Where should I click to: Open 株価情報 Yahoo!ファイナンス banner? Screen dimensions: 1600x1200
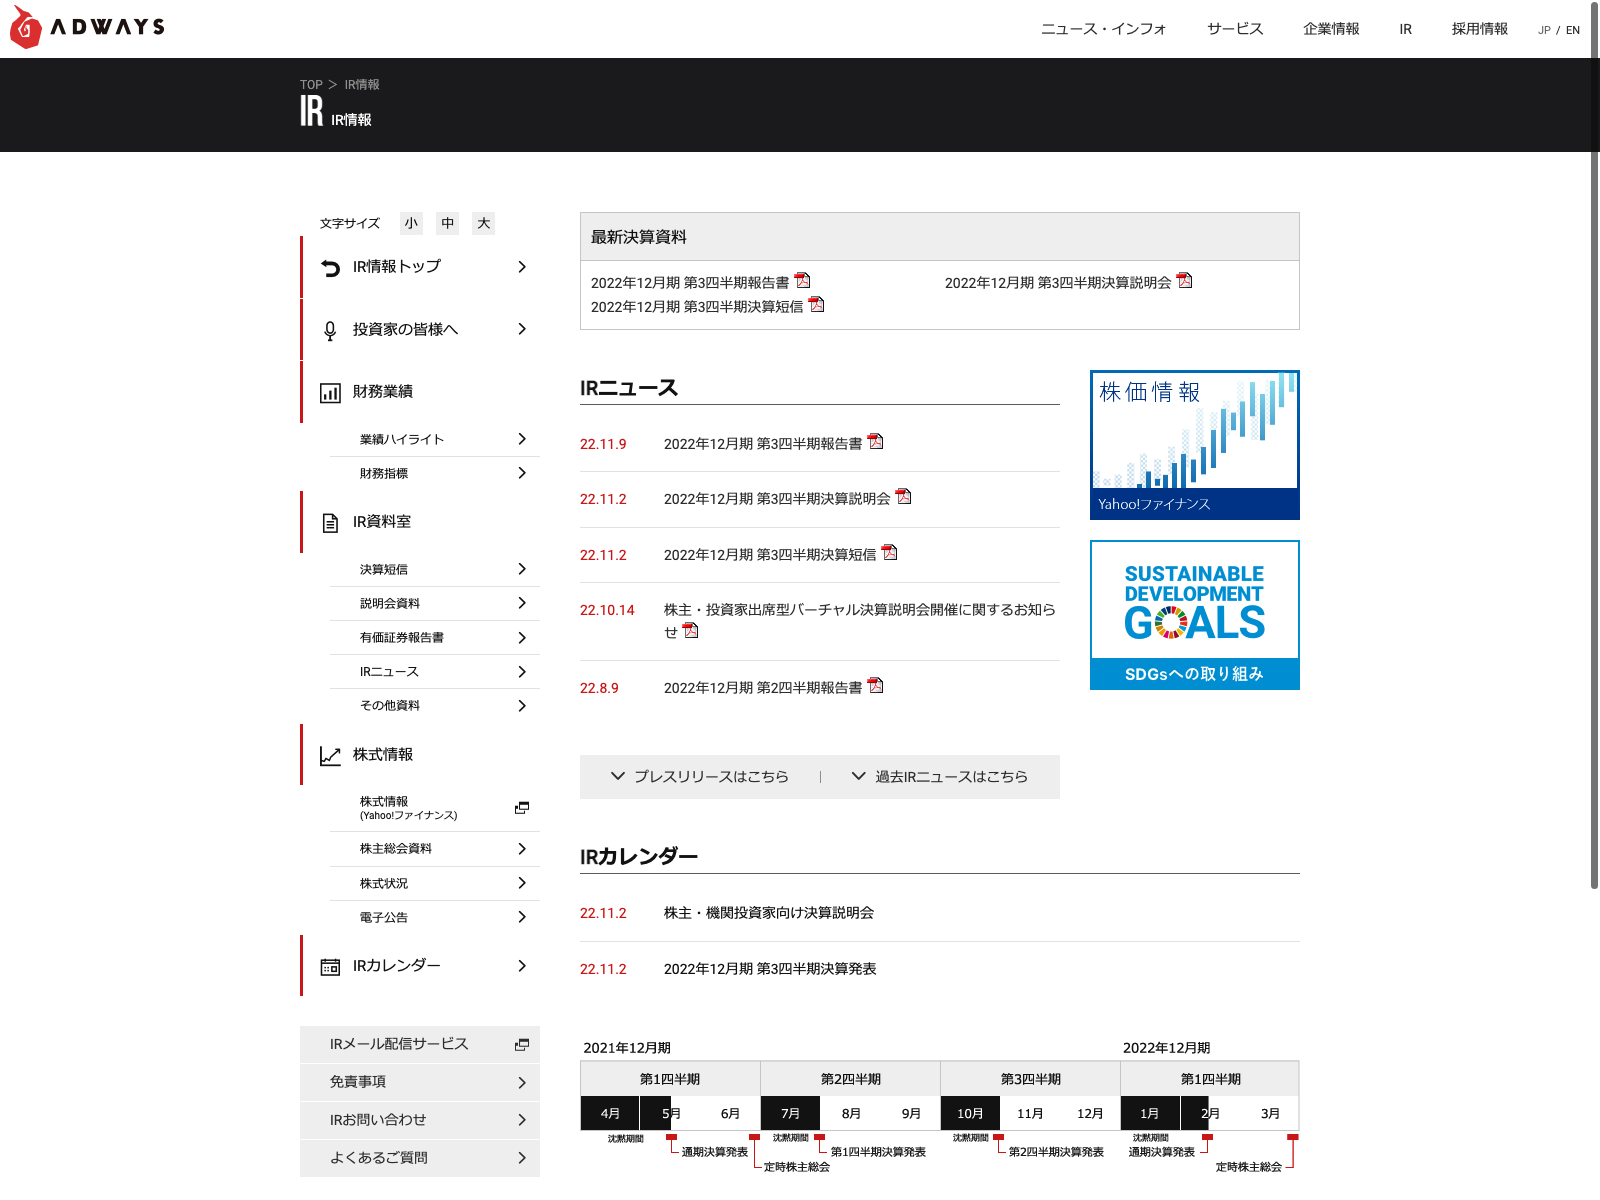point(1194,445)
